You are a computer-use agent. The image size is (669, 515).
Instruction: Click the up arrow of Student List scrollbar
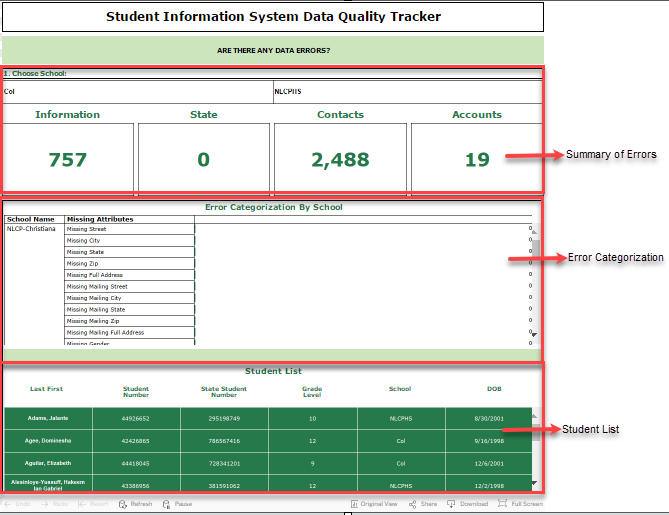coord(534,416)
